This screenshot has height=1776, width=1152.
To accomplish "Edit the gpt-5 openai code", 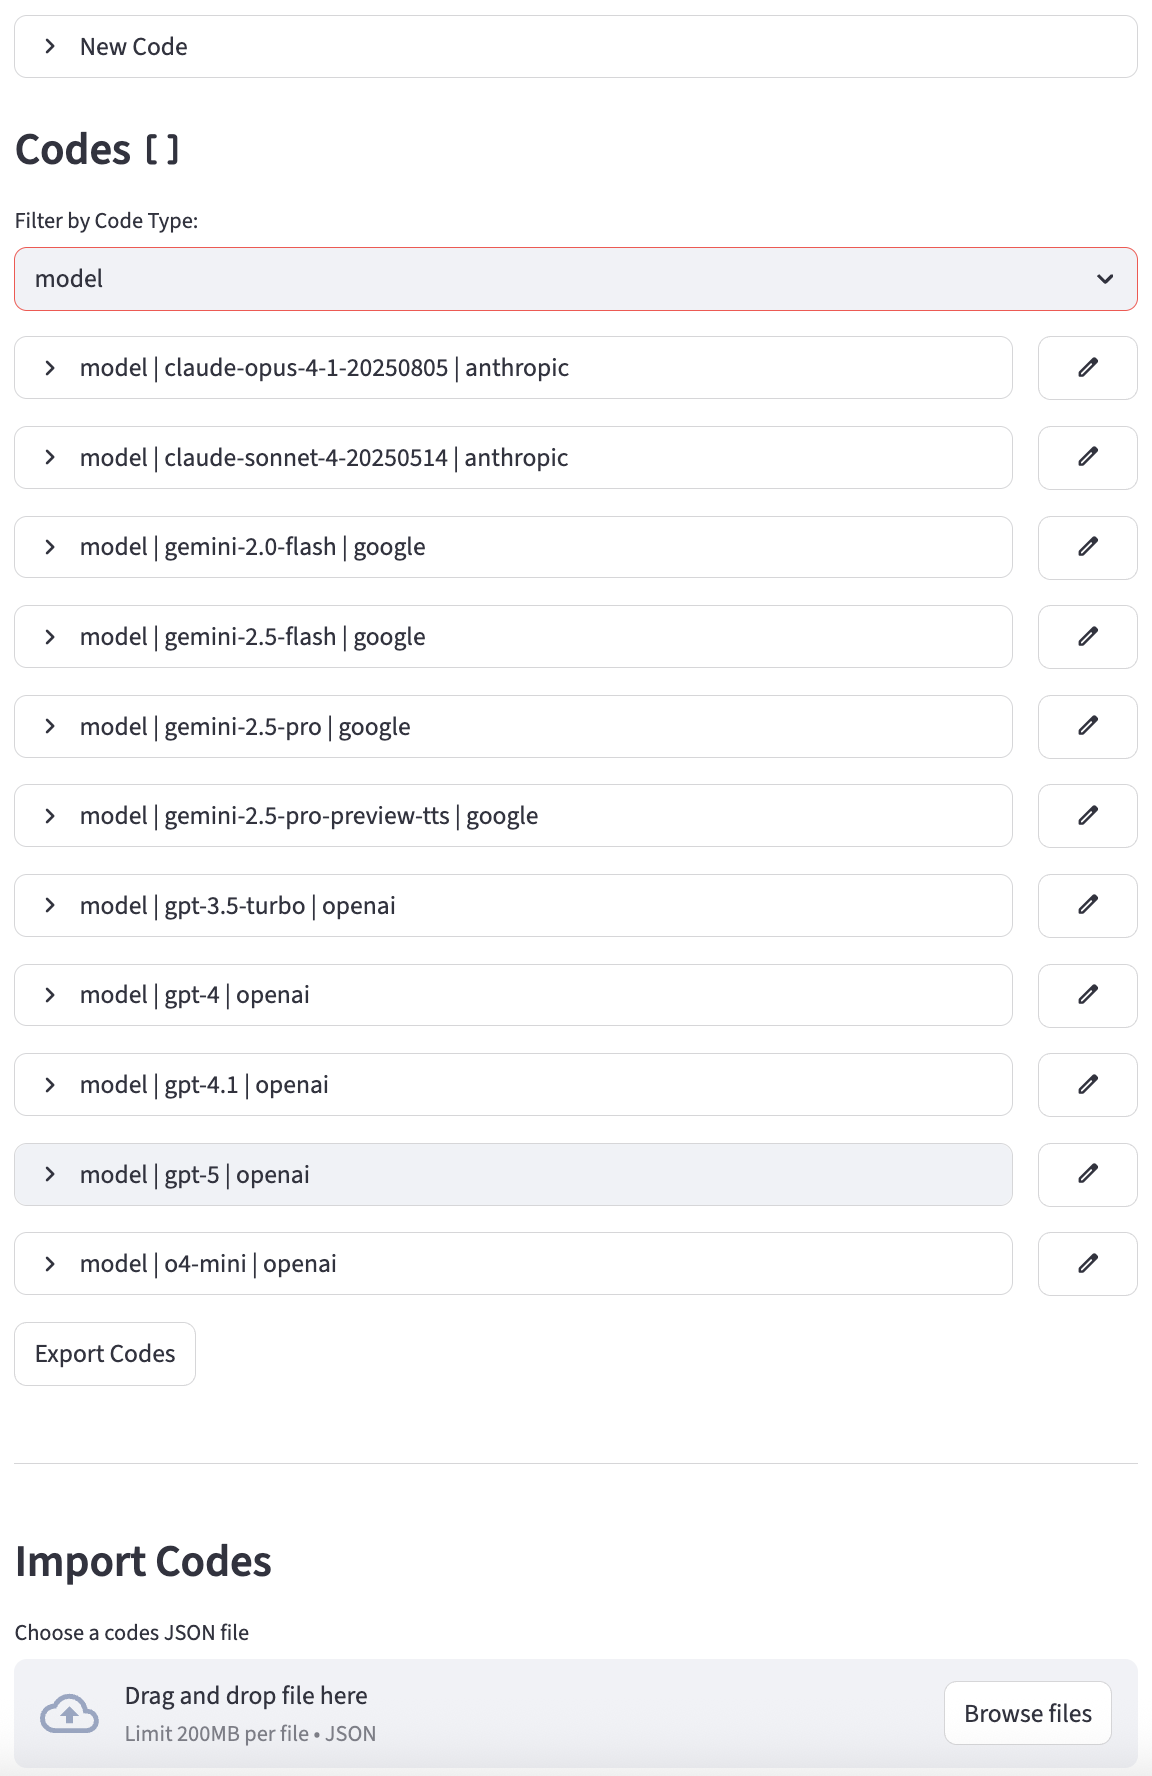I will click(x=1087, y=1175).
